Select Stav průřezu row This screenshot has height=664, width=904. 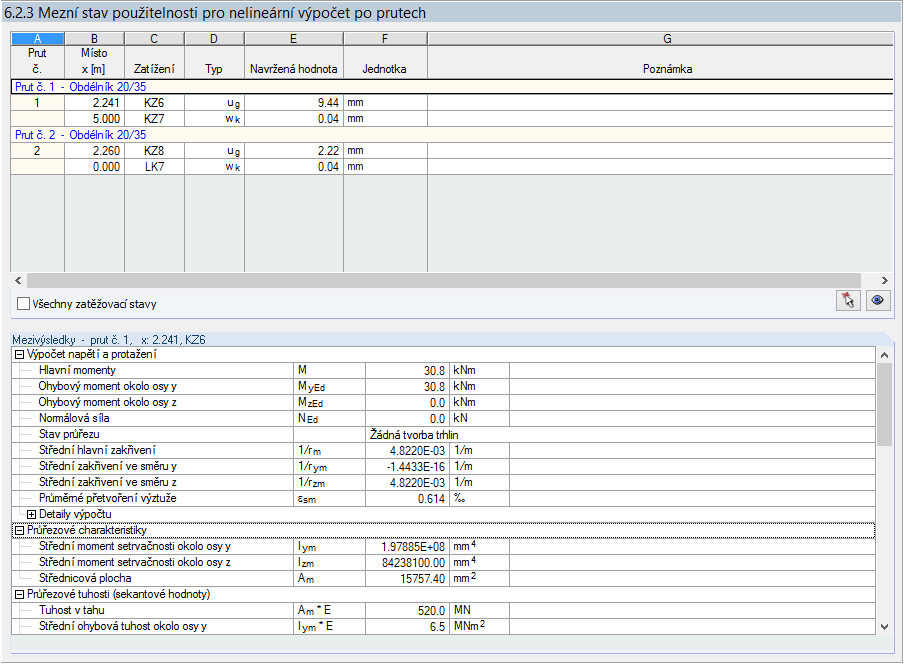(x=443, y=435)
